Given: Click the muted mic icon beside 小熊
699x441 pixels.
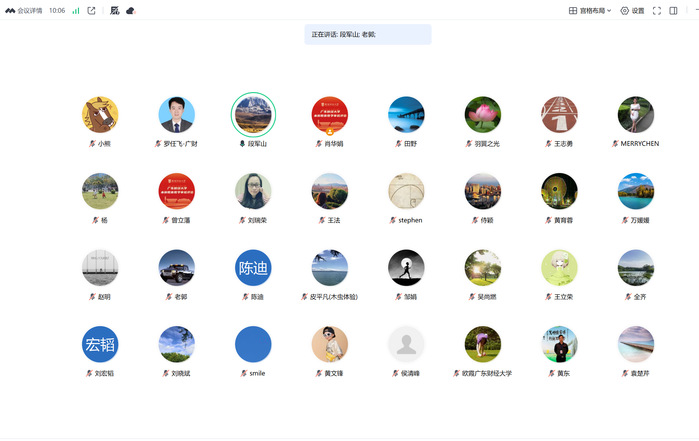Looking at the screenshot, I should [92, 144].
